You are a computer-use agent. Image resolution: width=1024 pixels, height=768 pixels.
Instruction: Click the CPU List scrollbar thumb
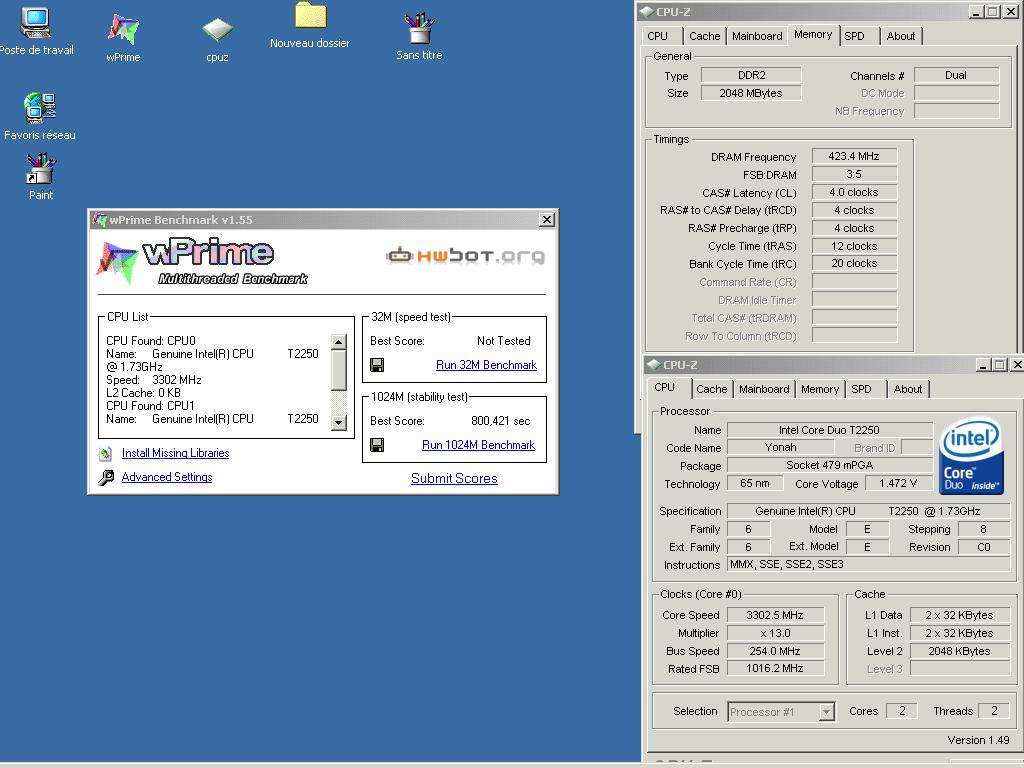pyautogui.click(x=338, y=369)
